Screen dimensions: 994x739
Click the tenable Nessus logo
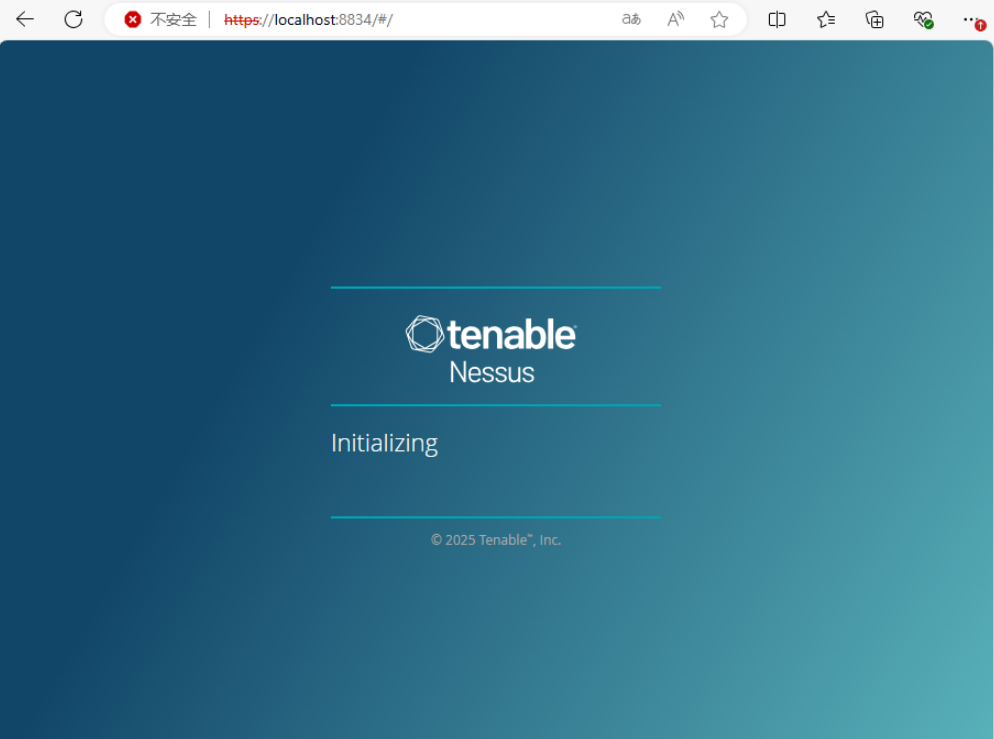pyautogui.click(x=491, y=350)
